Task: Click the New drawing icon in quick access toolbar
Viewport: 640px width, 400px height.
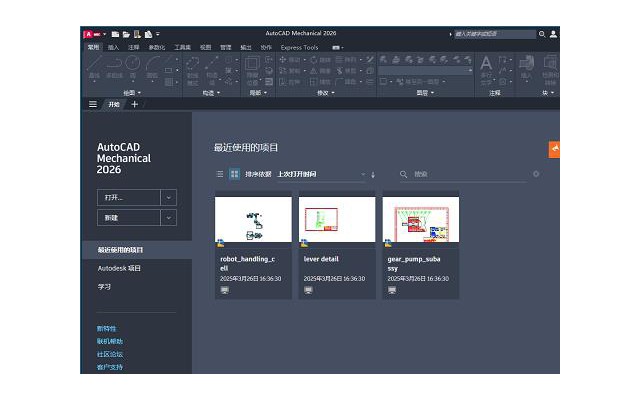Action: coord(116,34)
